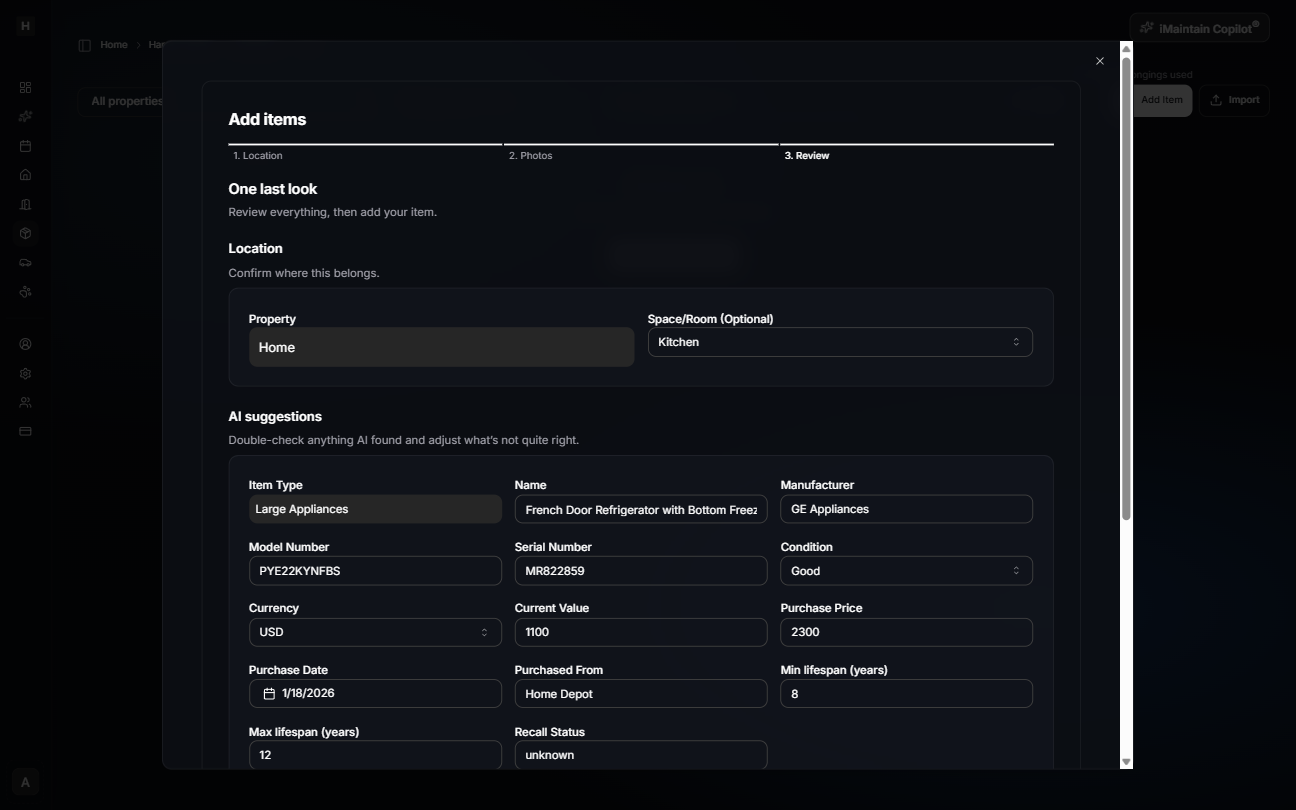Click the Serial Number input field
This screenshot has width=1296, height=810.
point(641,570)
